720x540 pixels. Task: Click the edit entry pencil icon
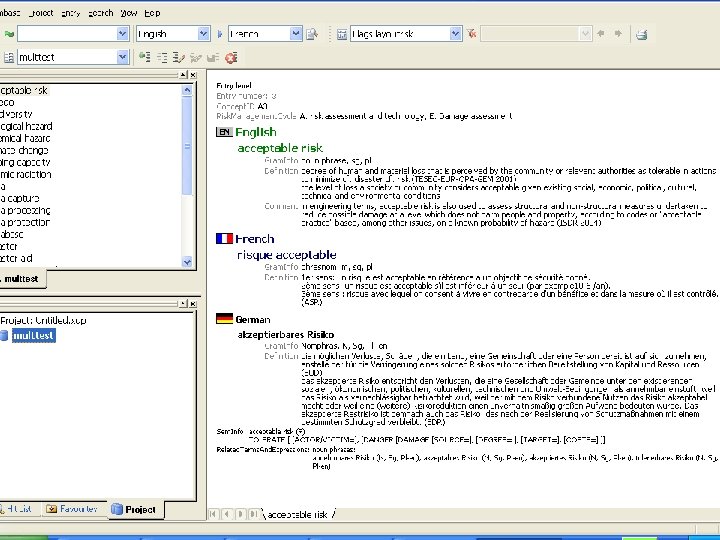(x=179, y=57)
